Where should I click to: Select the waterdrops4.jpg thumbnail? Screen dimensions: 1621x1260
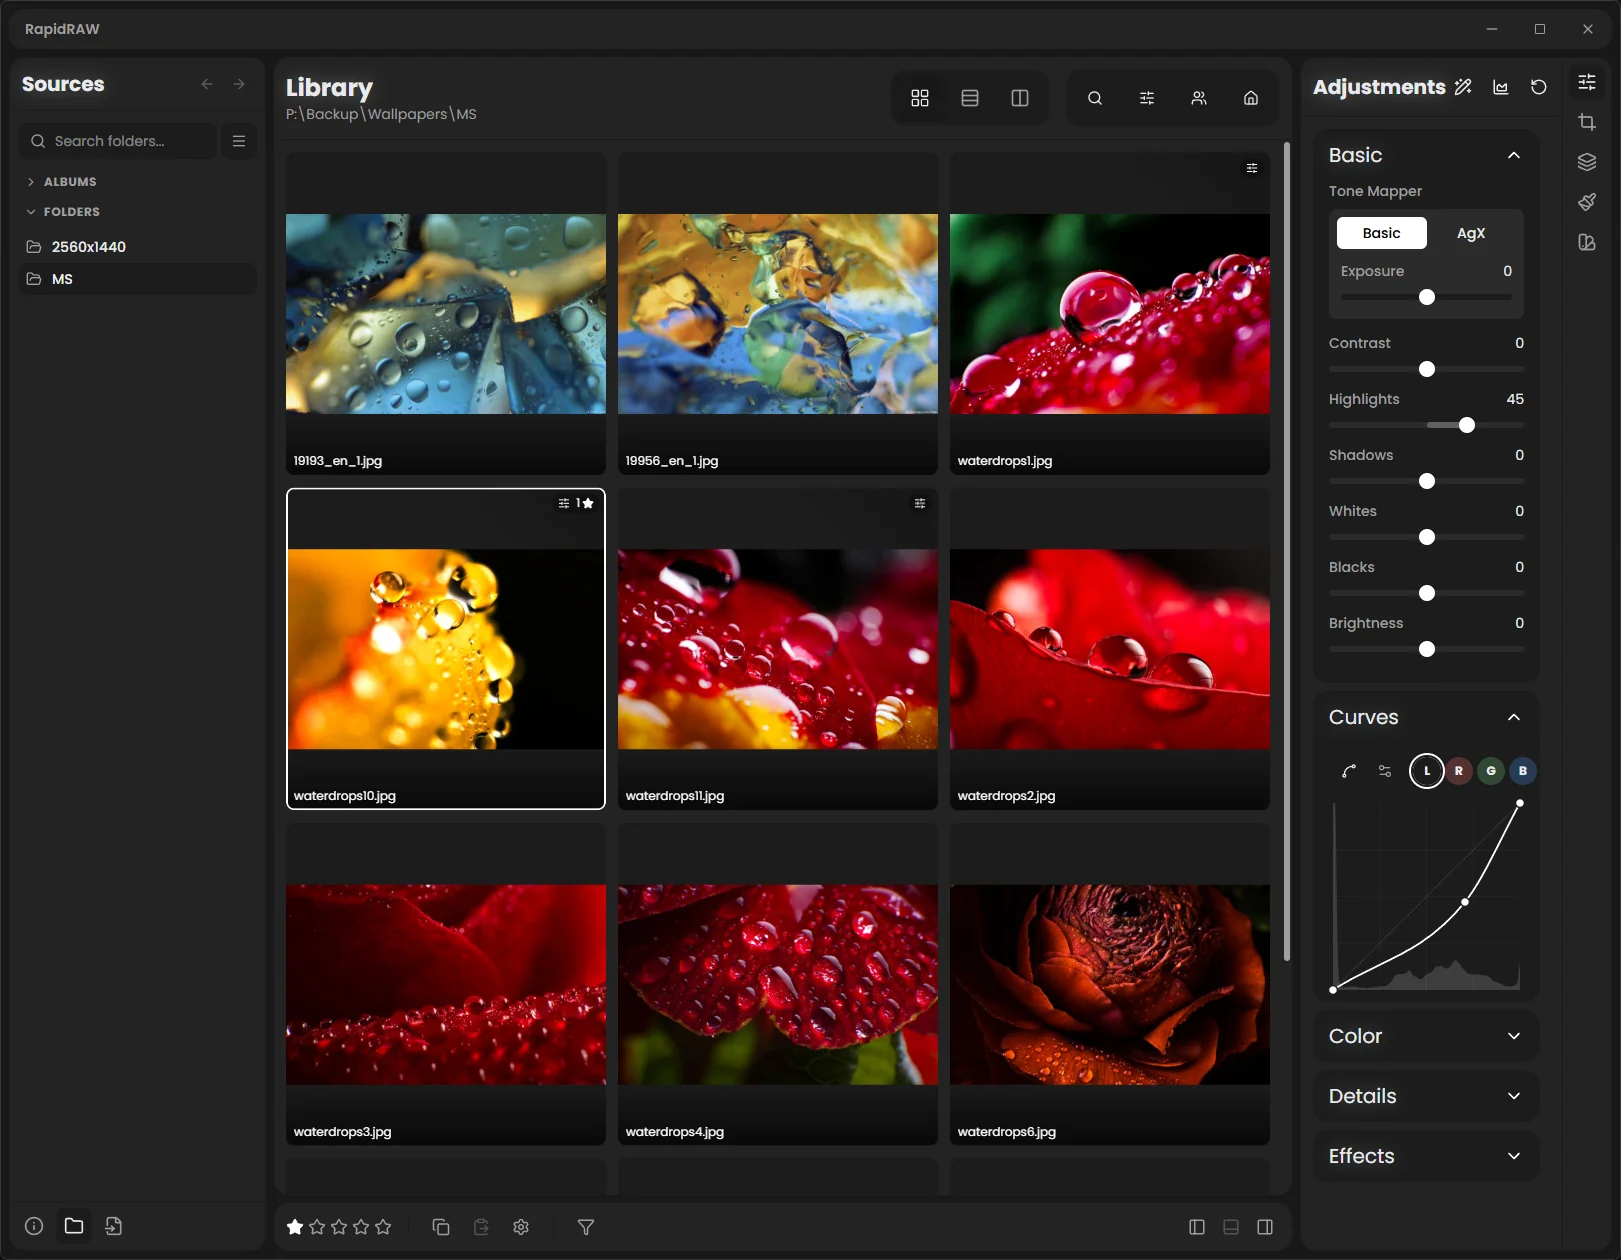coord(778,985)
